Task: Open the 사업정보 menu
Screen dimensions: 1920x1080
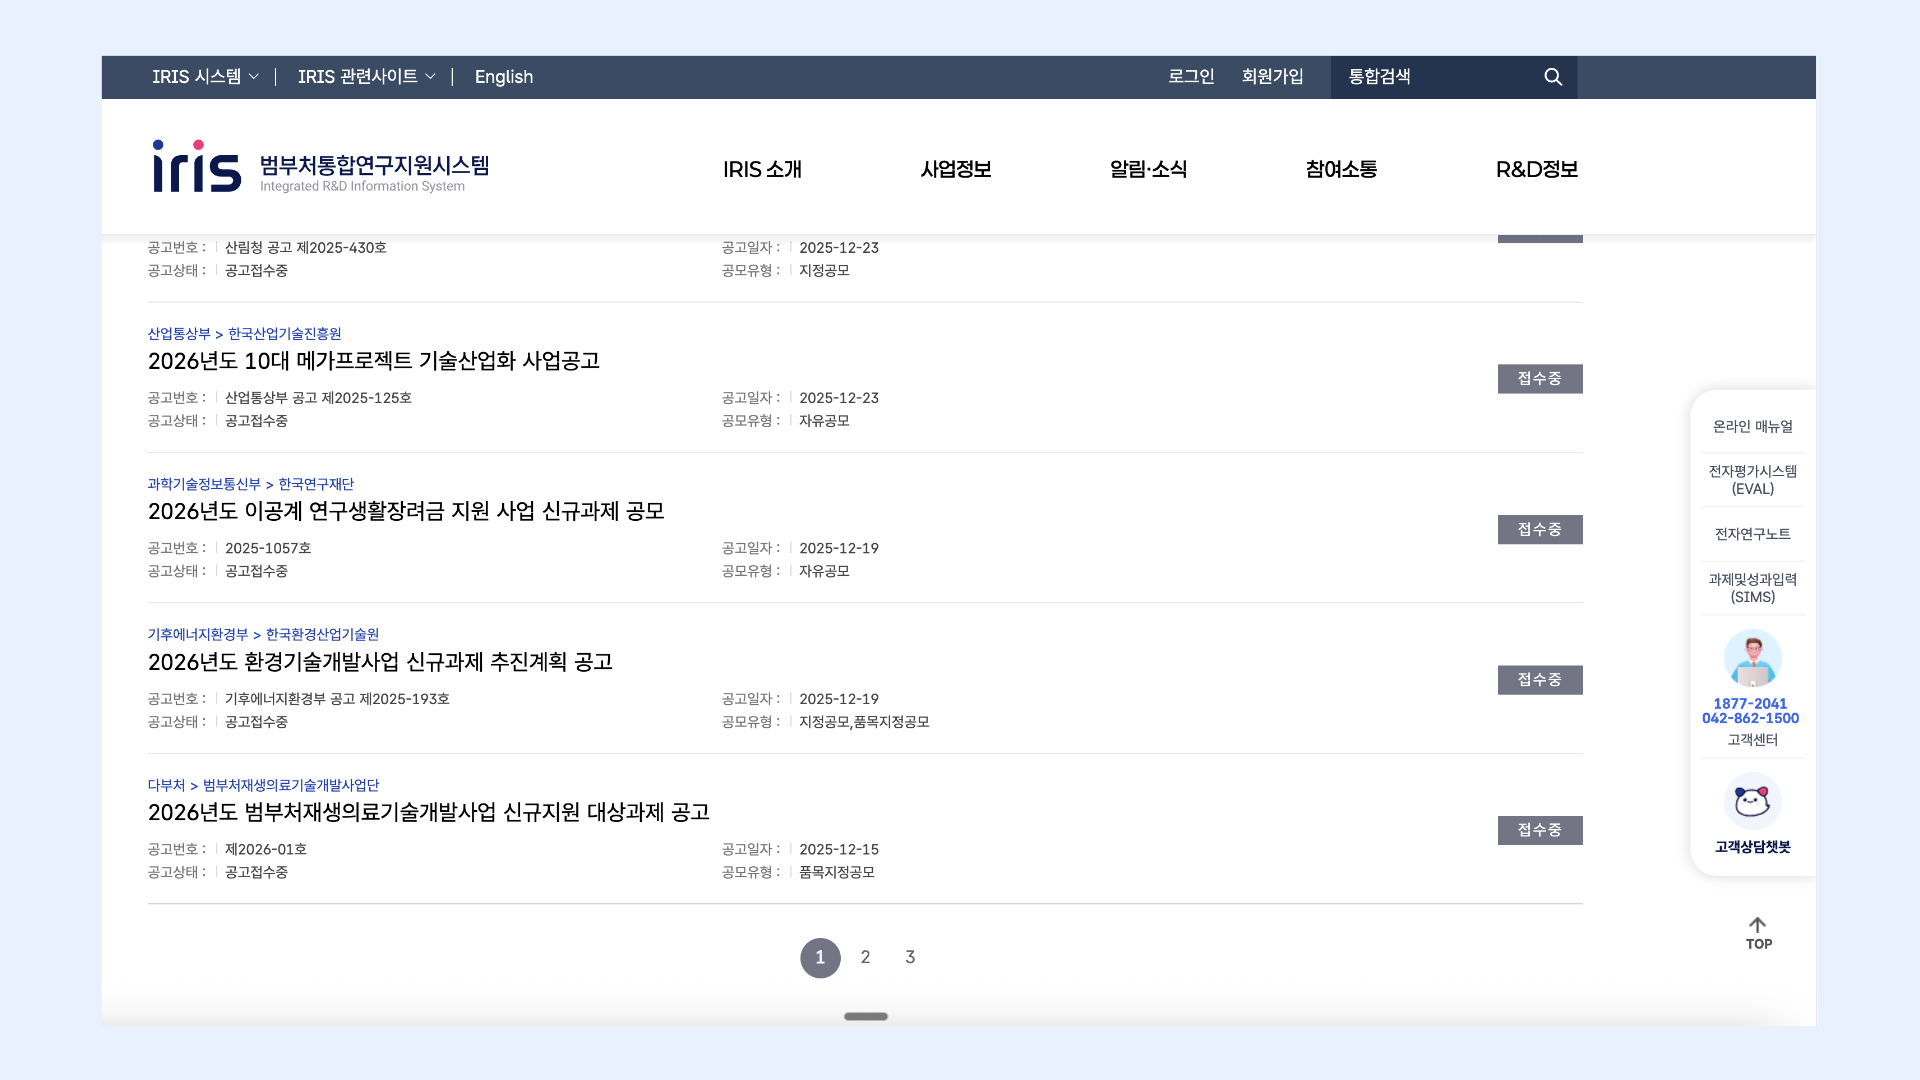Action: coord(955,169)
